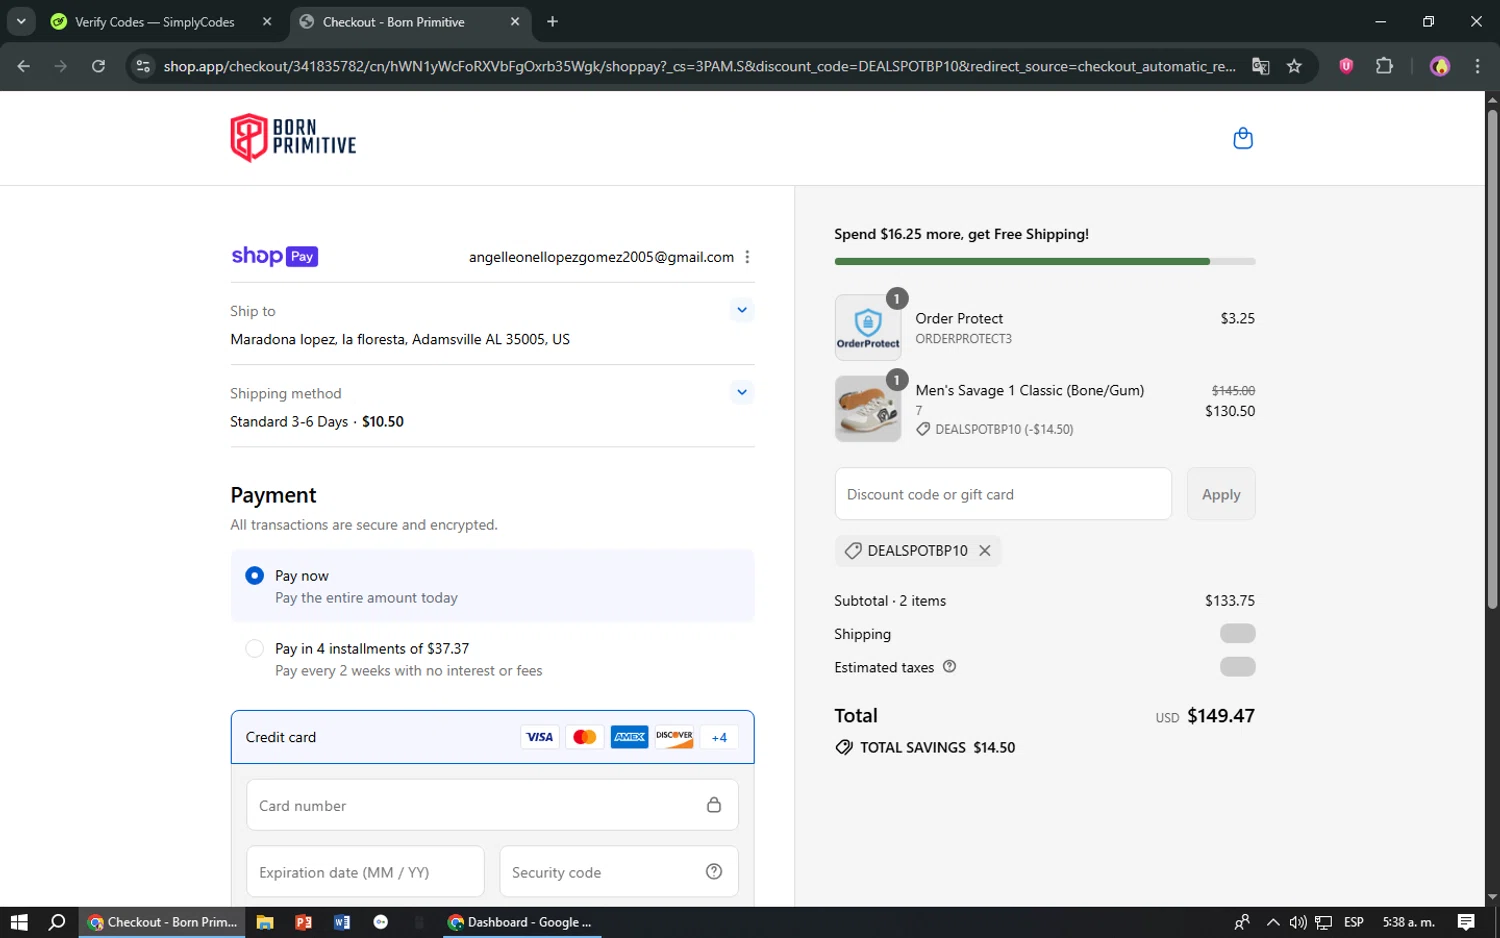This screenshot has height=938, width=1500.
Task: Click the Total $149.47 amount
Action: [1220, 715]
